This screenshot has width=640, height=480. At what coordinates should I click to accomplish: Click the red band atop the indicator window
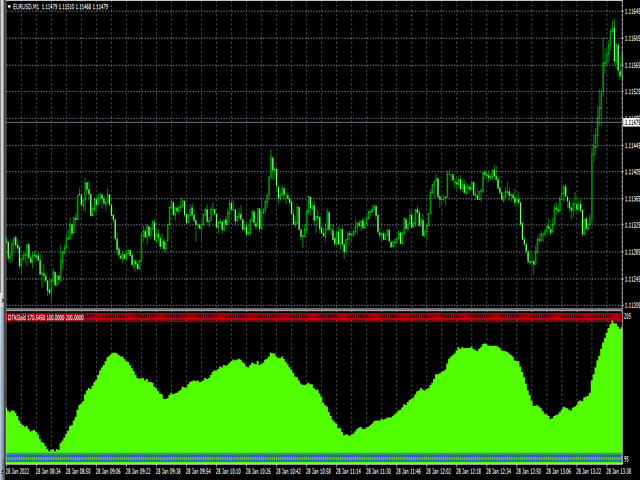350,317
